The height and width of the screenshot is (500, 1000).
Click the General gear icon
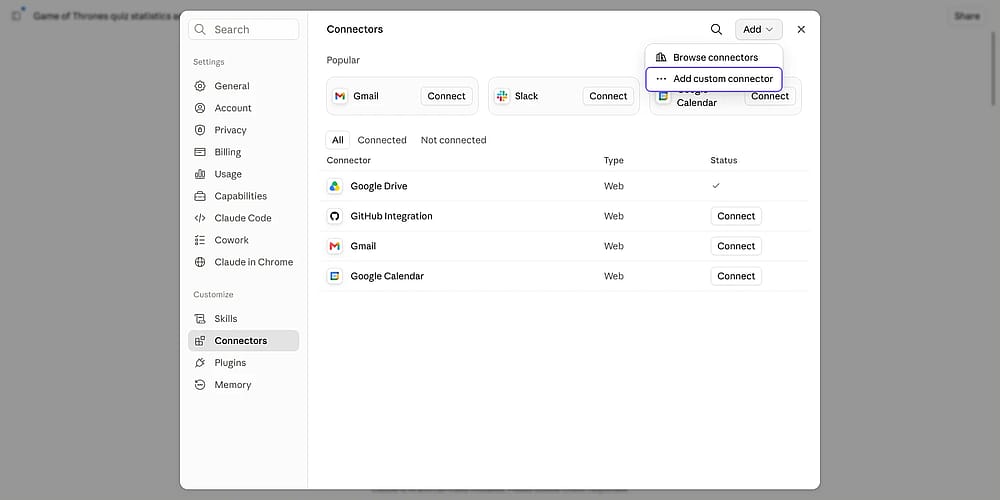pos(200,86)
